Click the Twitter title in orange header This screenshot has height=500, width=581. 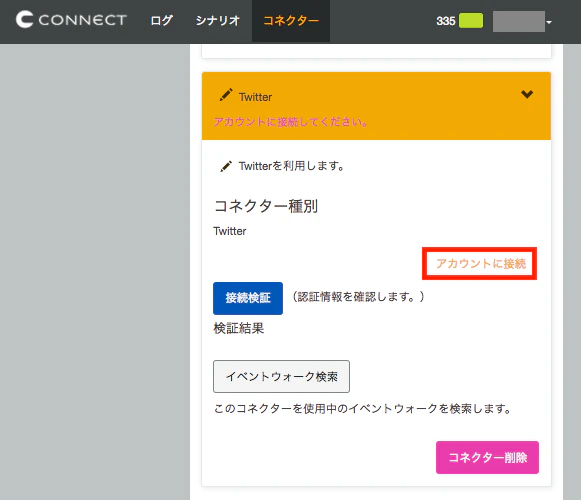coord(255,97)
